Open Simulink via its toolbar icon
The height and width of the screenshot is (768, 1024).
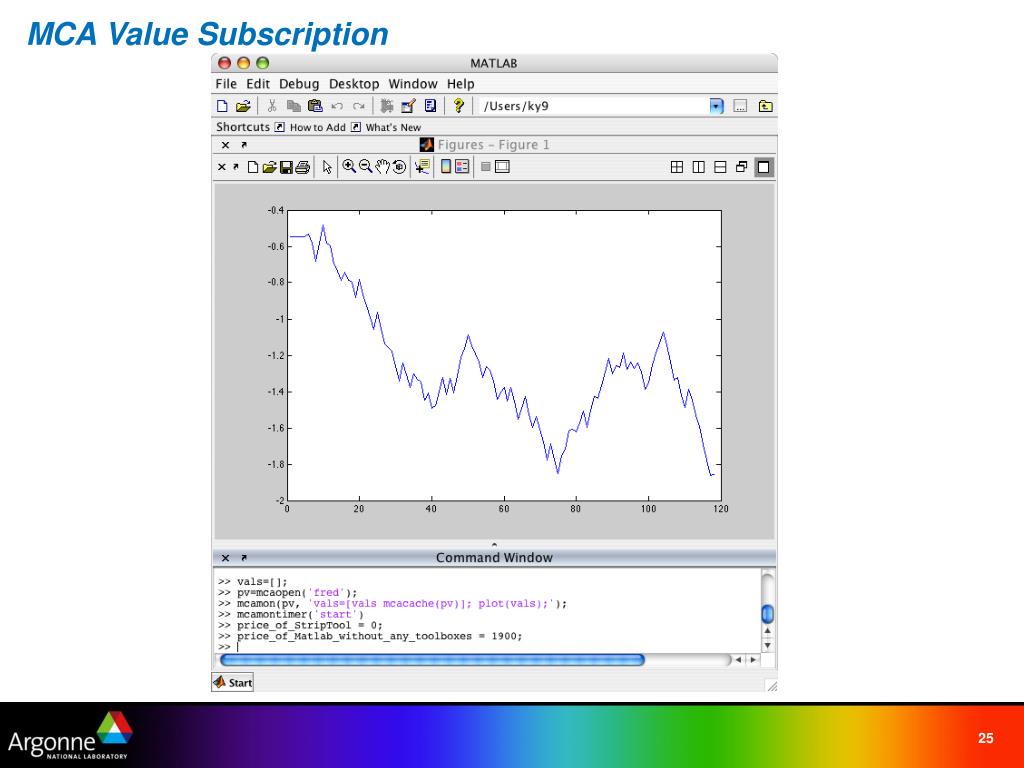(387, 106)
